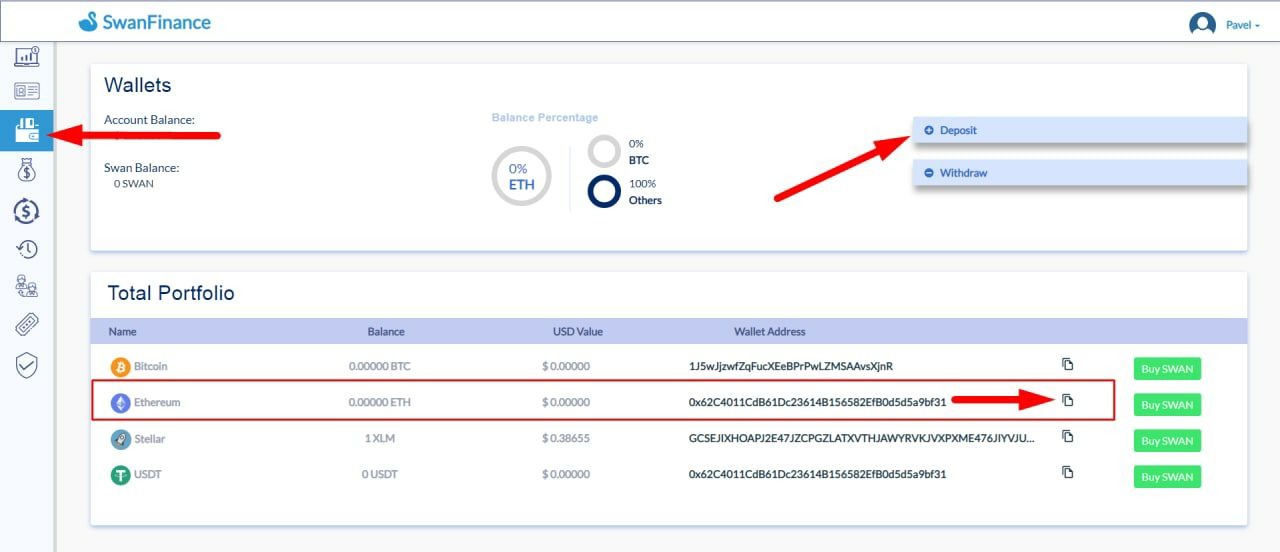Click the profile ID card sidebar icon

coord(27,92)
